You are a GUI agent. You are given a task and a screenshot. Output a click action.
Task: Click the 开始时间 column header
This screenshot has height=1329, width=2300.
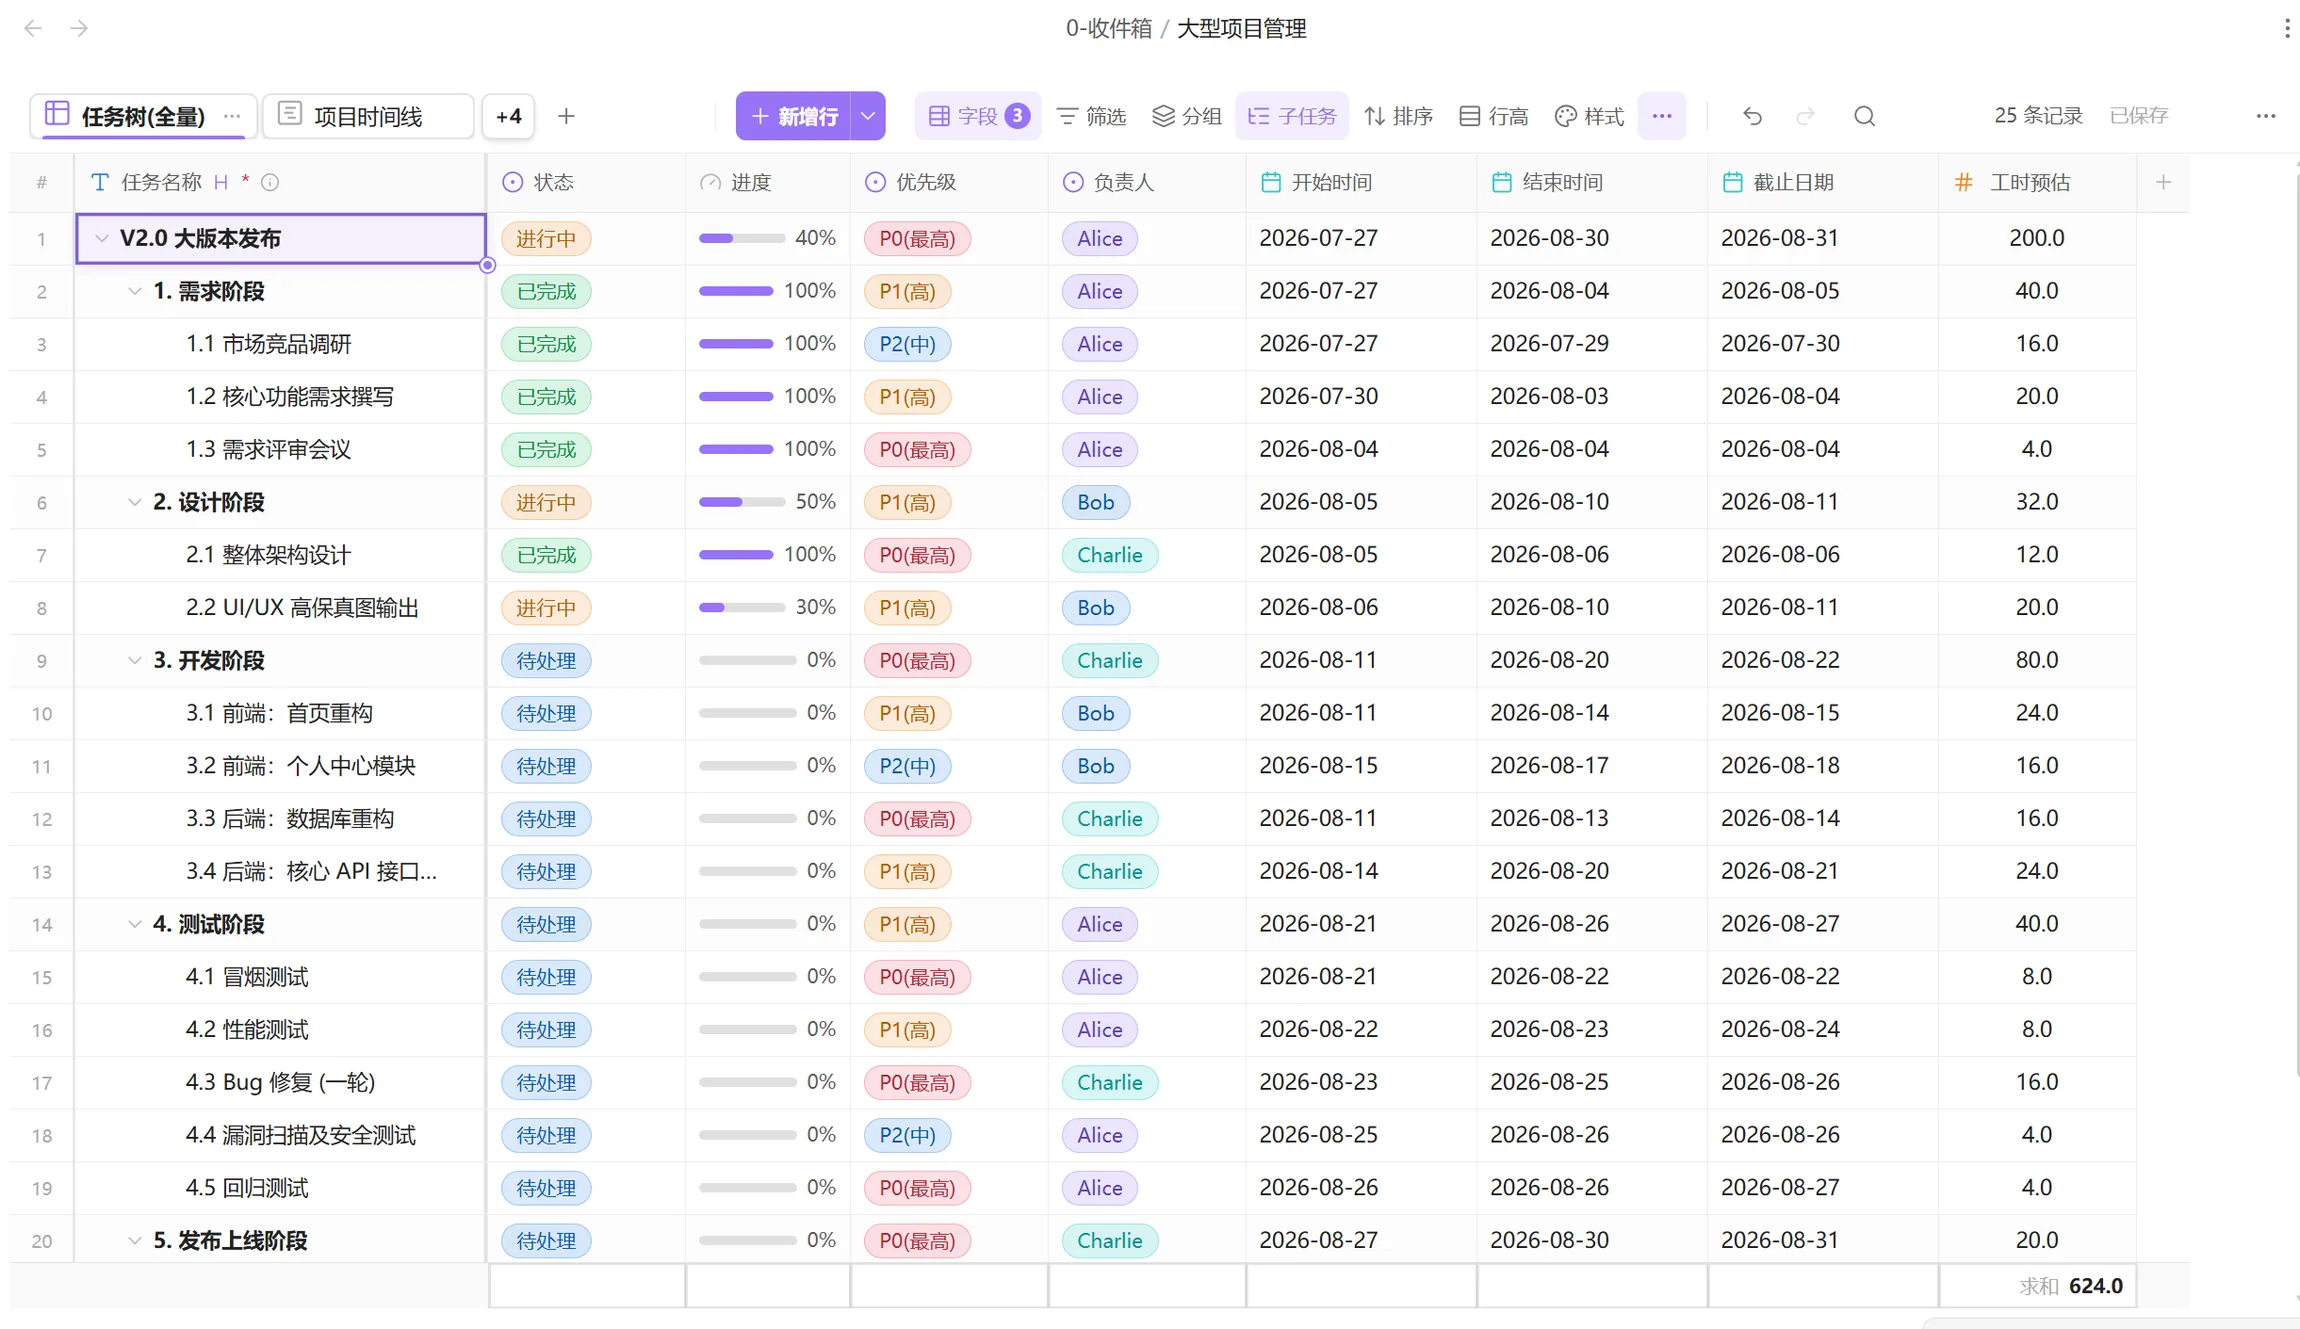[1361, 182]
